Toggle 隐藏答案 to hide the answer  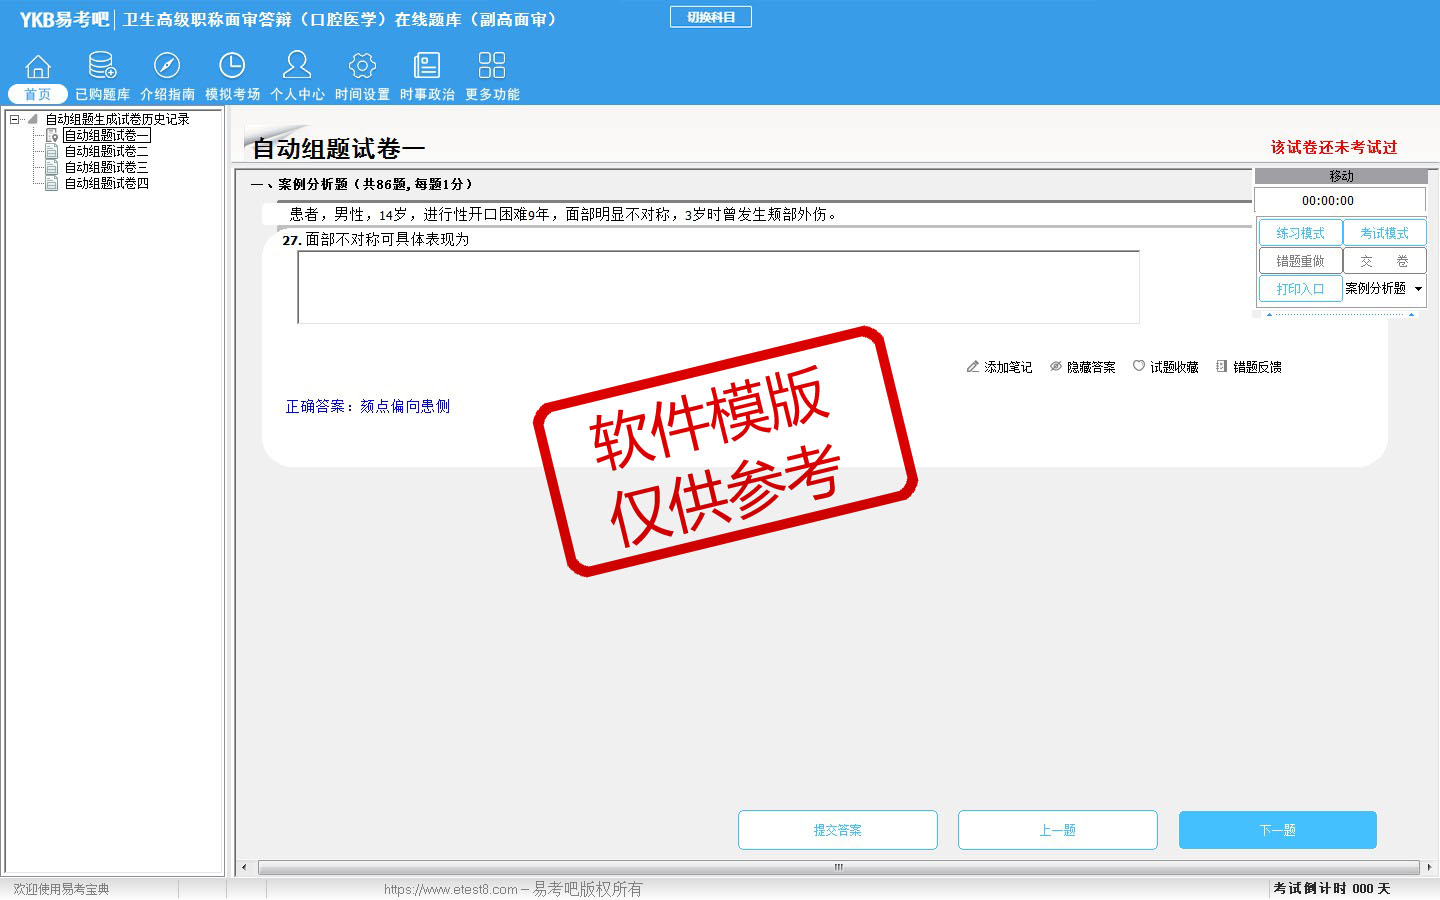[1082, 367]
